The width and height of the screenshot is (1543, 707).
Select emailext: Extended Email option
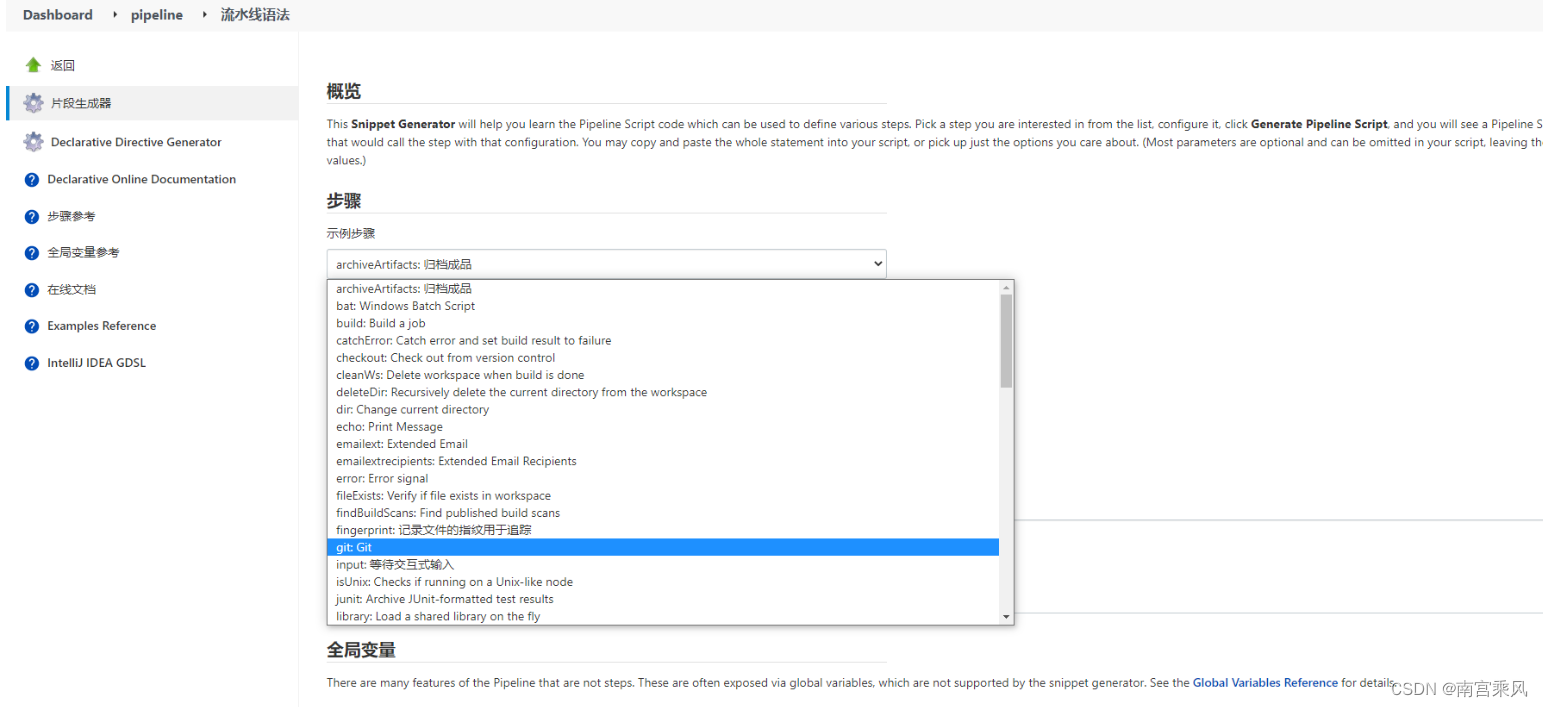click(663, 444)
